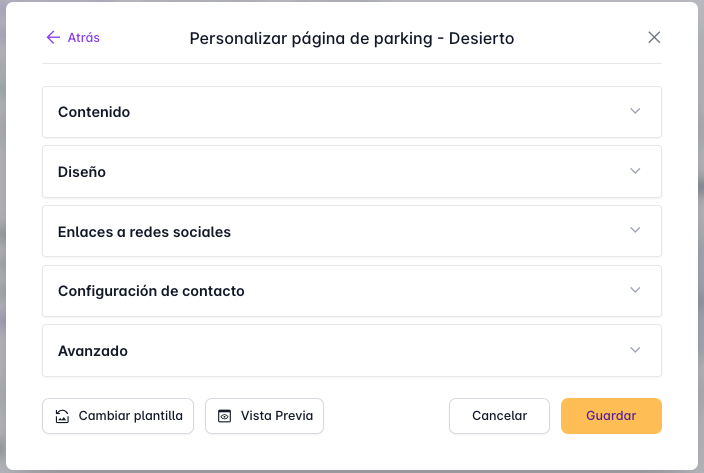Screen dimensions: 704x473
Task: Open the Contenido section title
Action: 94,112
